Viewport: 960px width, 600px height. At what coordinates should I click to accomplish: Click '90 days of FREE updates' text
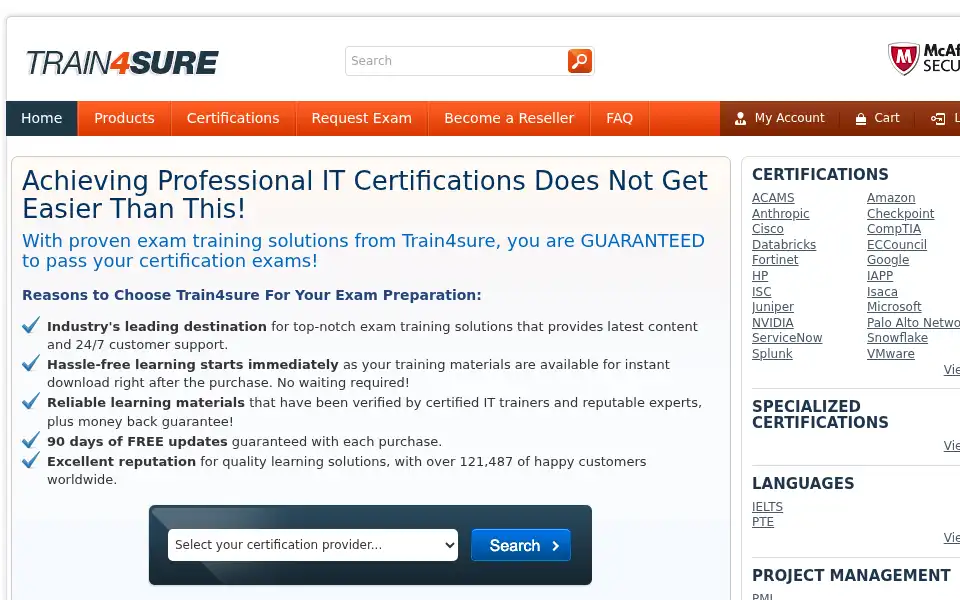pyautogui.click(x=137, y=441)
